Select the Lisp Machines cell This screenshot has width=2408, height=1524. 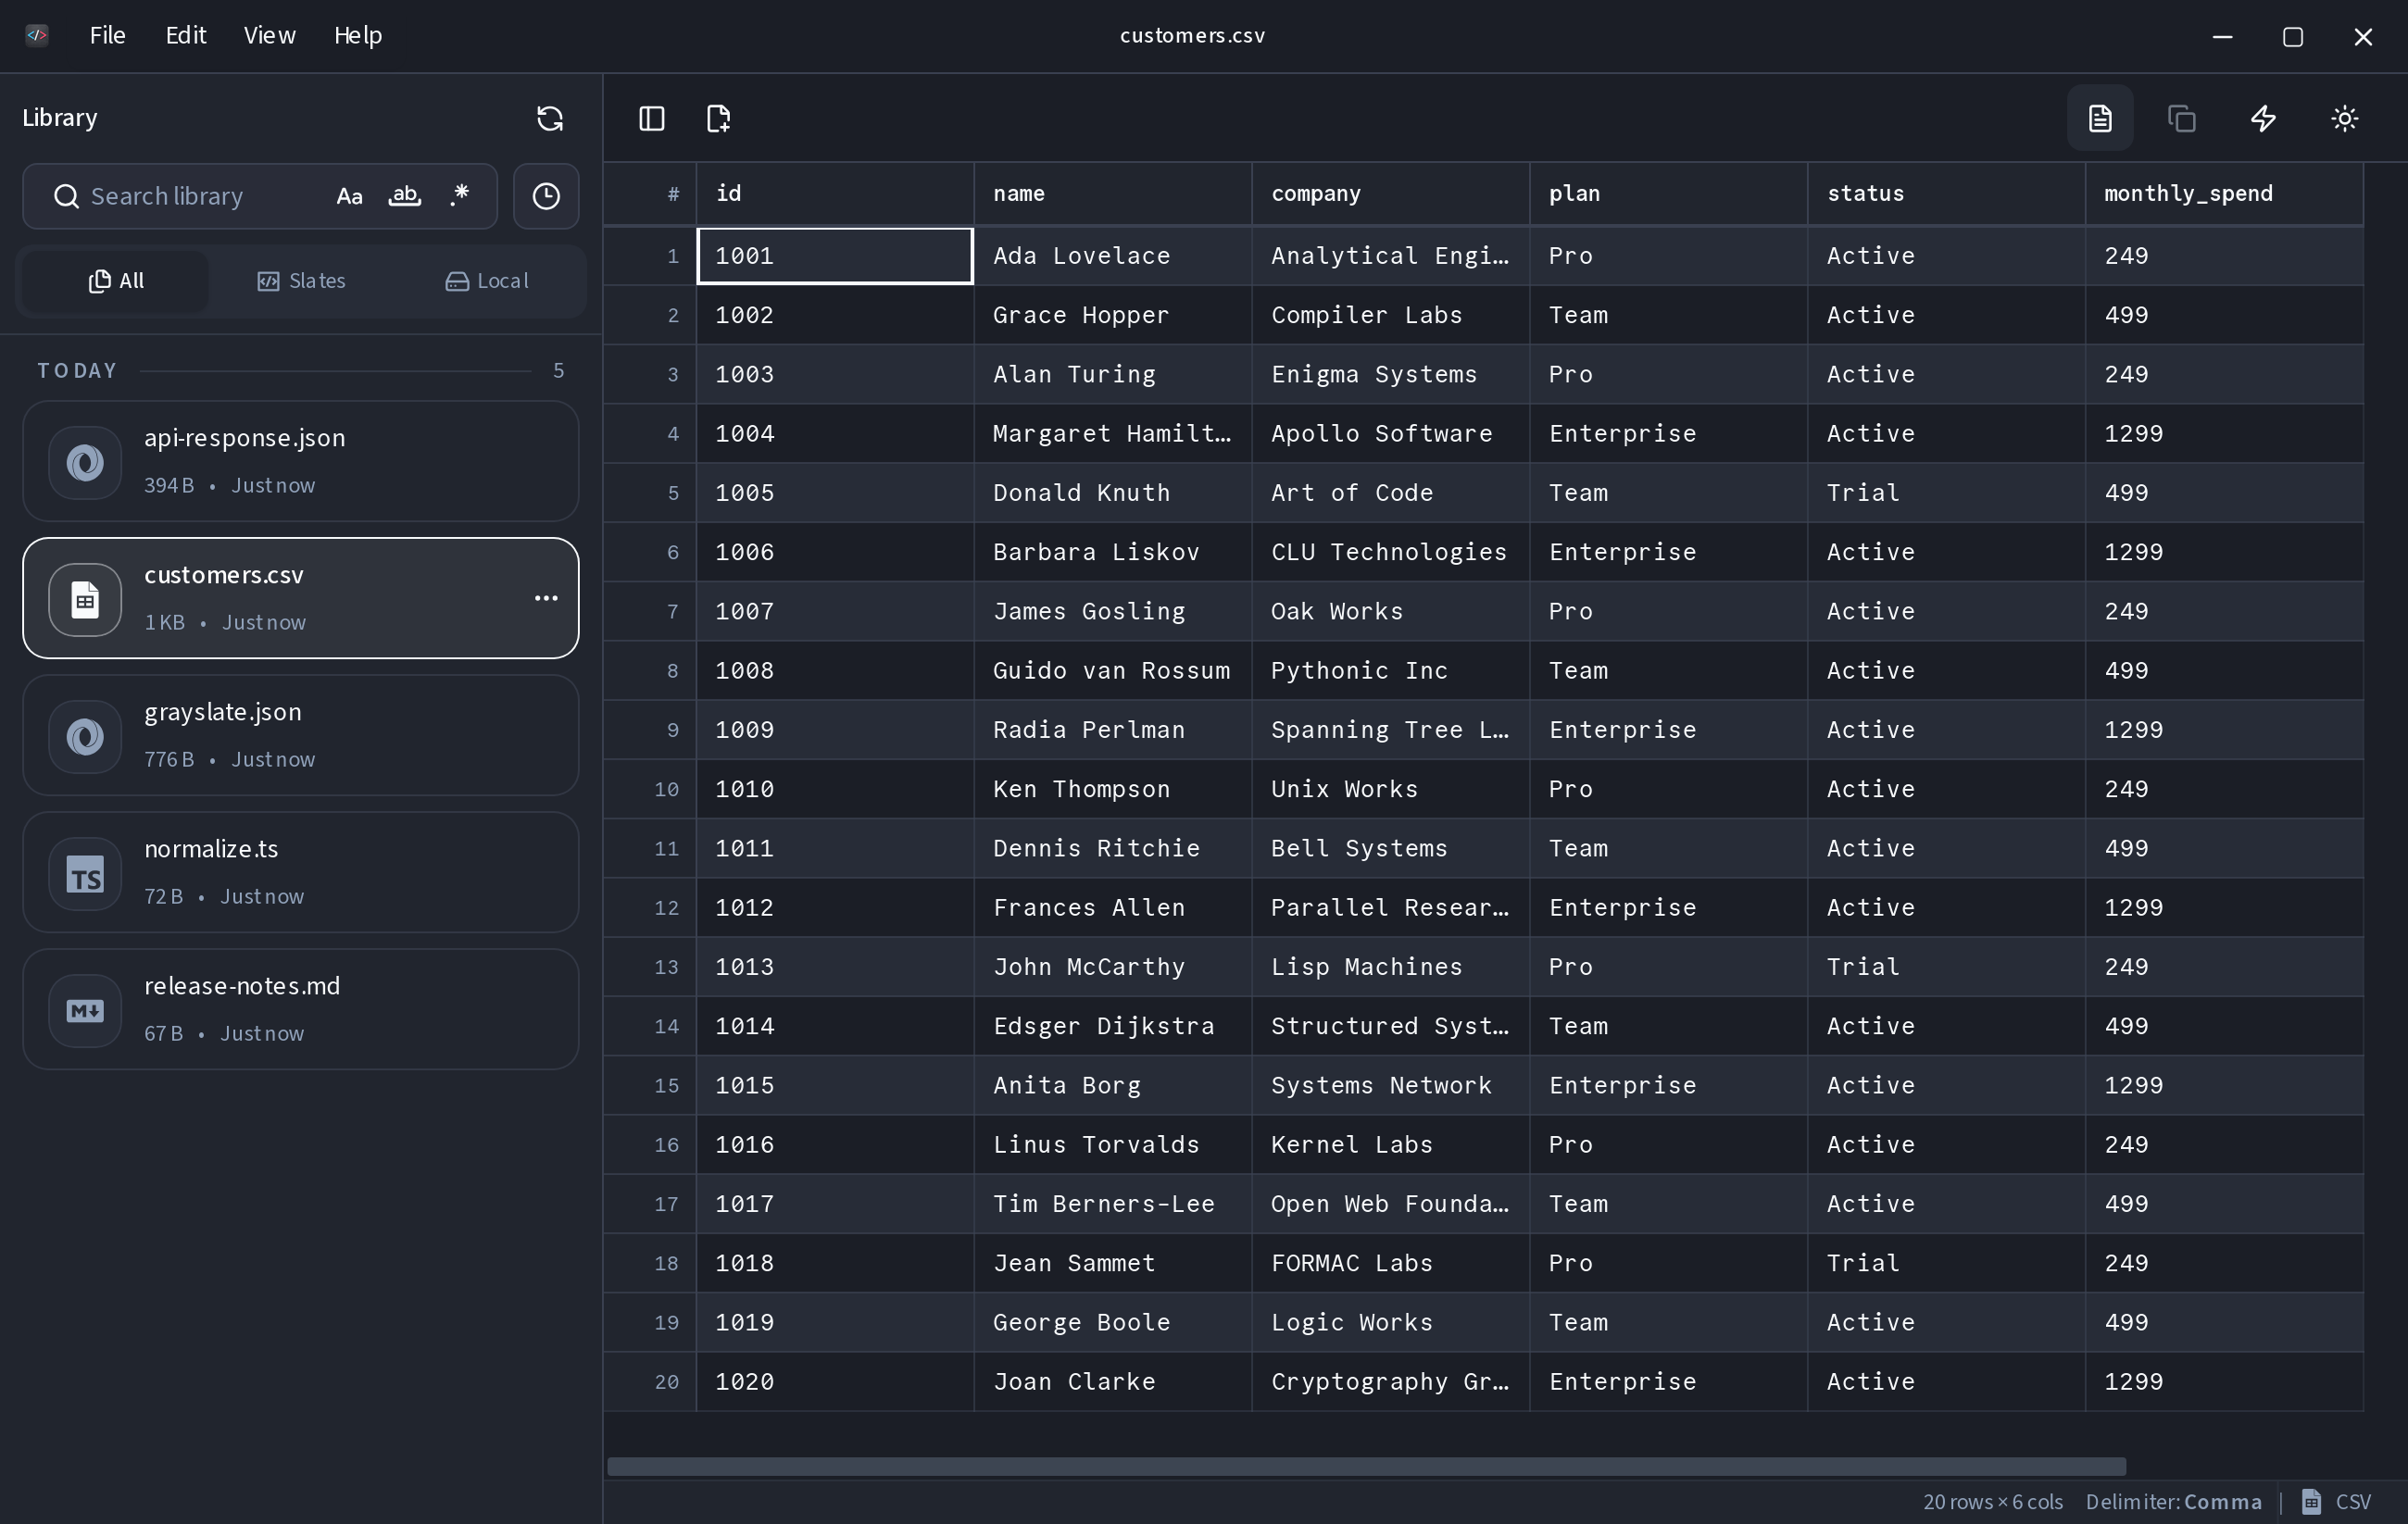tap(1391, 967)
